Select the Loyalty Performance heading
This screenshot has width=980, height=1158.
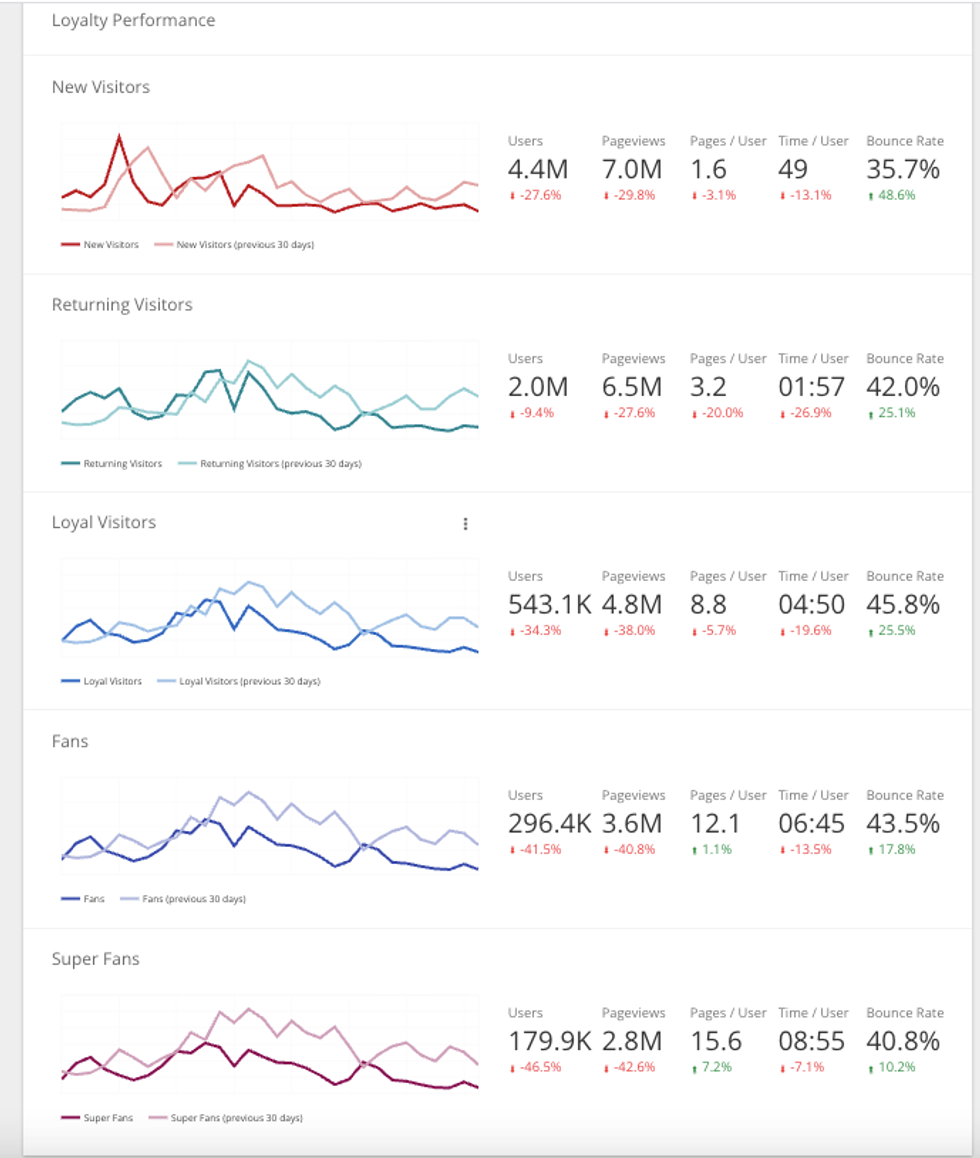(x=133, y=20)
